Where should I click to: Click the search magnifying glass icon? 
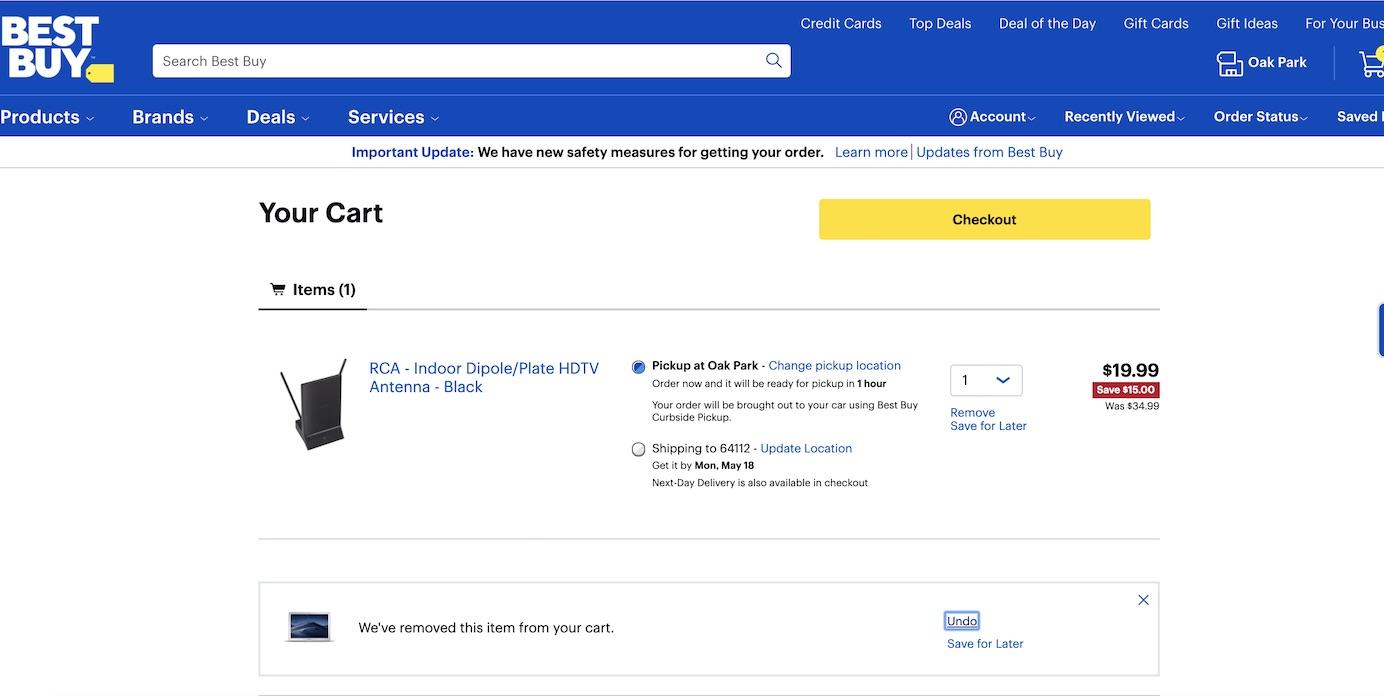(x=773, y=61)
